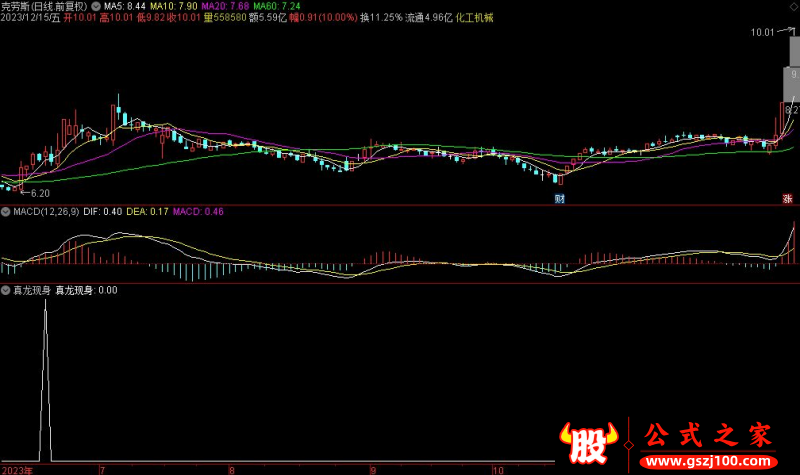Click the red 涨 limit-up marker icon
This screenshot has height=475, width=800.
786,199
